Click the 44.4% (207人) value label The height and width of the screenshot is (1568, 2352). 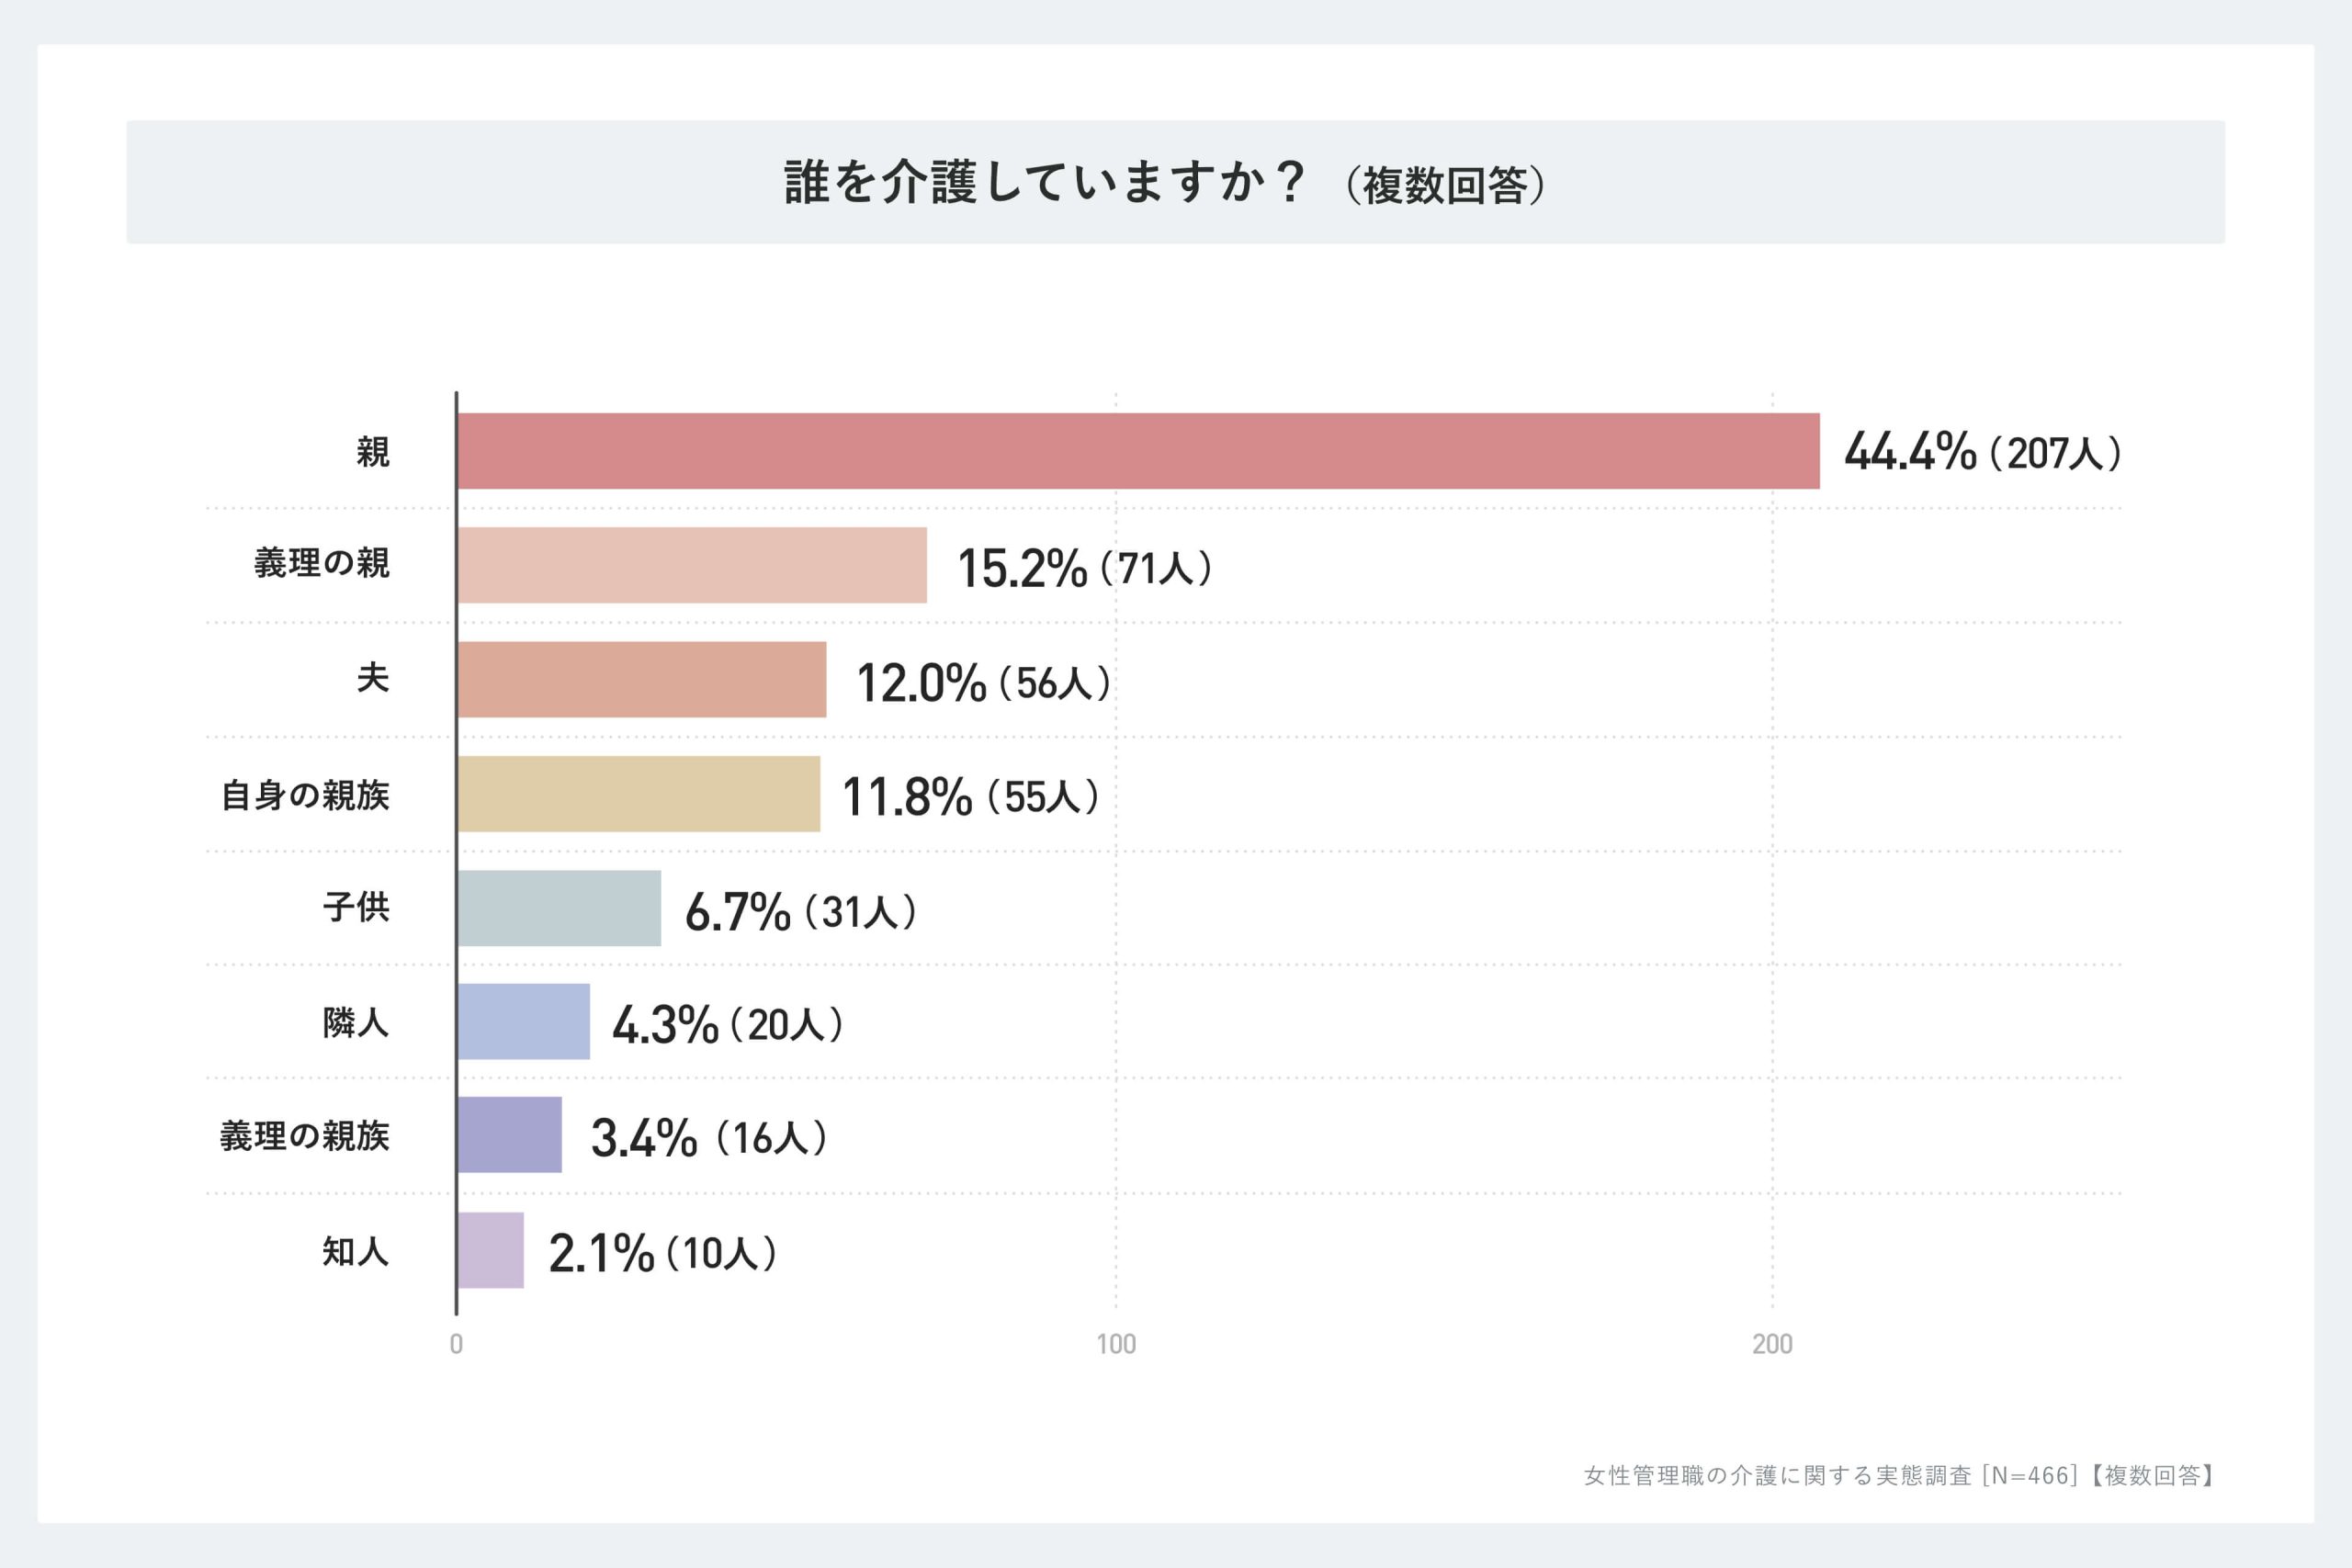click(1982, 452)
